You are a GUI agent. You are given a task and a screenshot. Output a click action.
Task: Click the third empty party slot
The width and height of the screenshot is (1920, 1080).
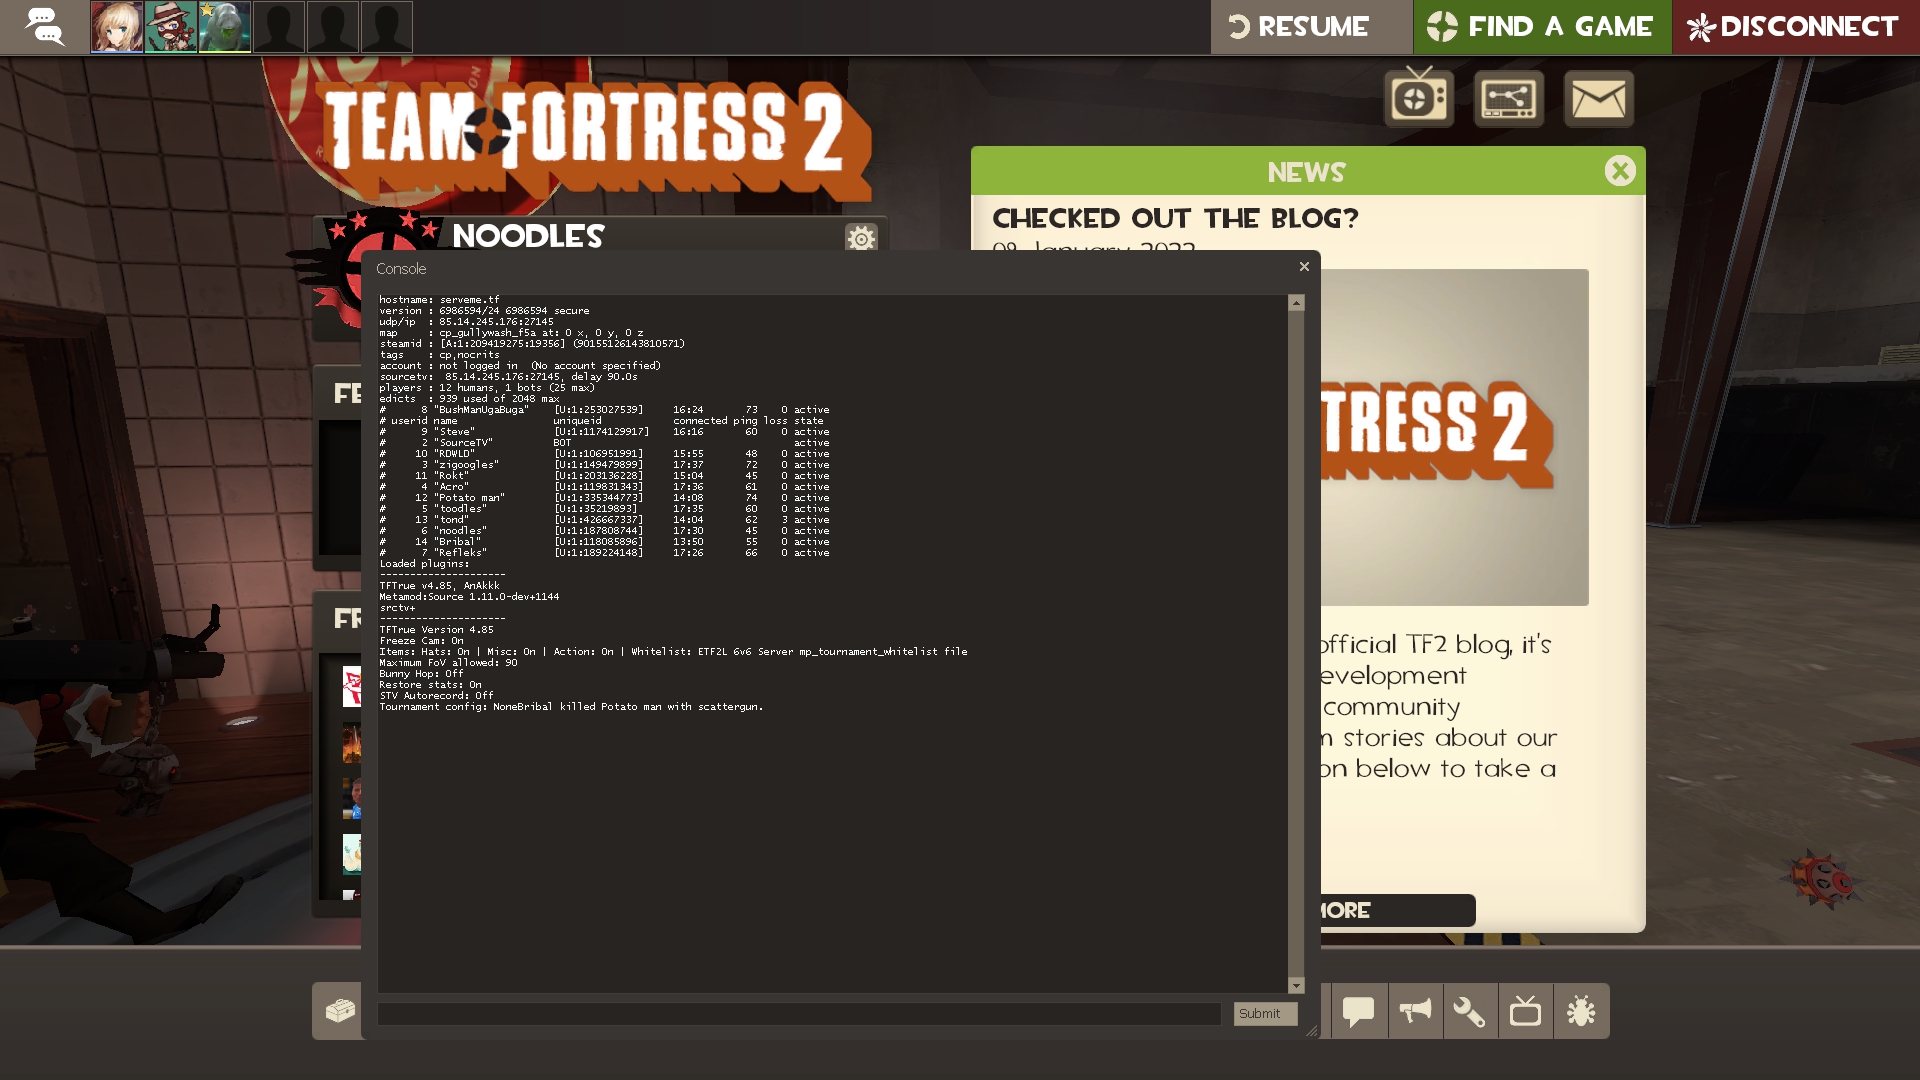[x=387, y=27]
